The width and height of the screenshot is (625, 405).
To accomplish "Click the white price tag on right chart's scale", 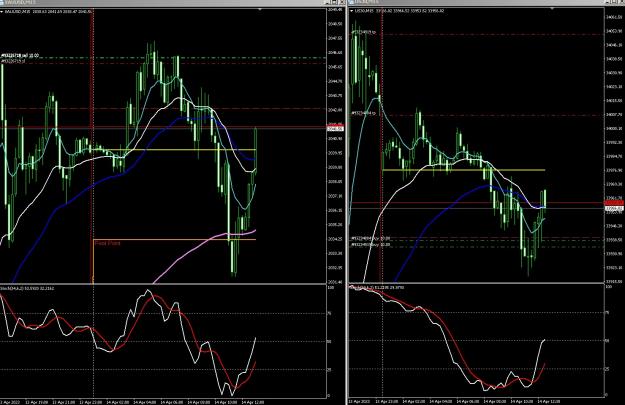I will pos(614,208).
